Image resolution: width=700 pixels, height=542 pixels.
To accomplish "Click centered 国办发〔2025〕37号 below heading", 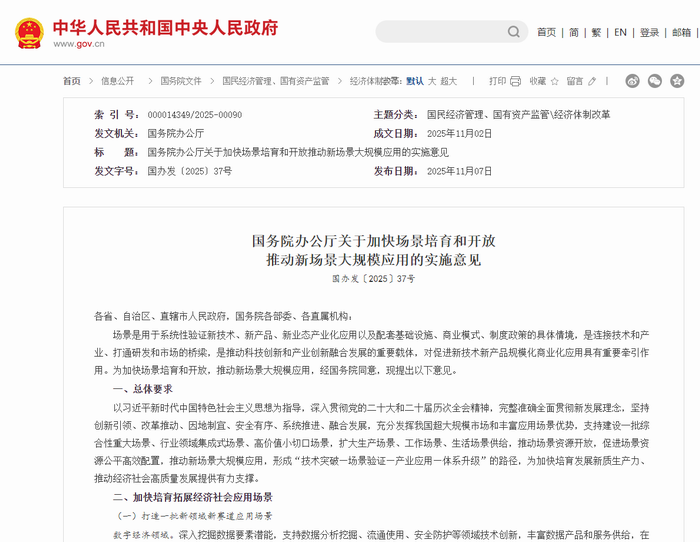I will 374,279.
